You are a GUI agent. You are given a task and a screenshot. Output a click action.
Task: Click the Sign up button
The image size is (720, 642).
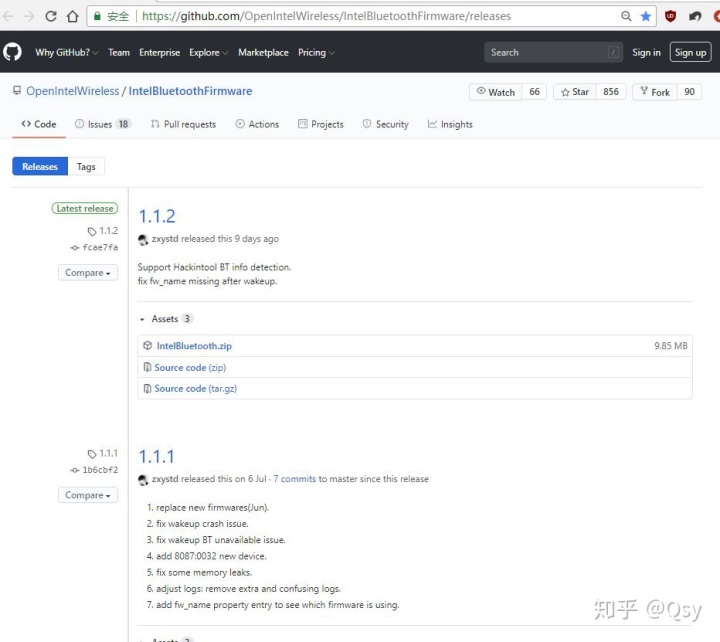690,52
